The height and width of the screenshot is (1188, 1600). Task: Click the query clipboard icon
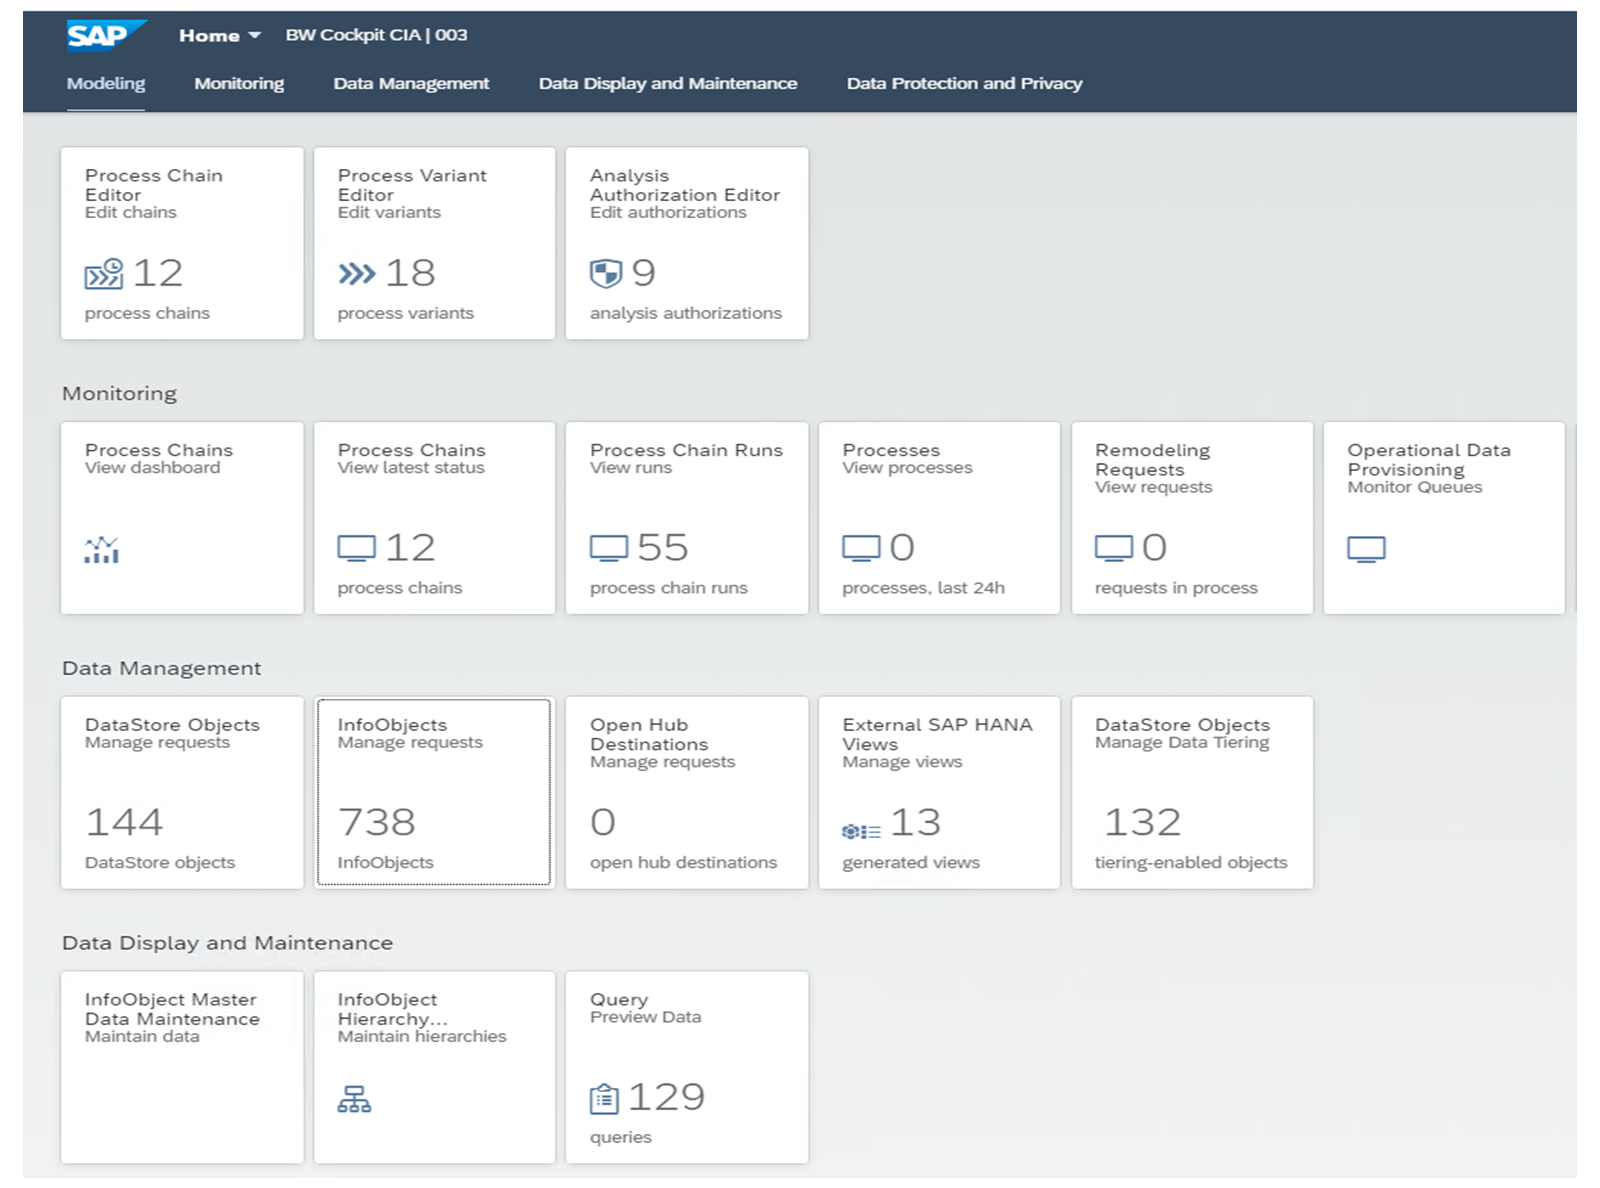(605, 1099)
